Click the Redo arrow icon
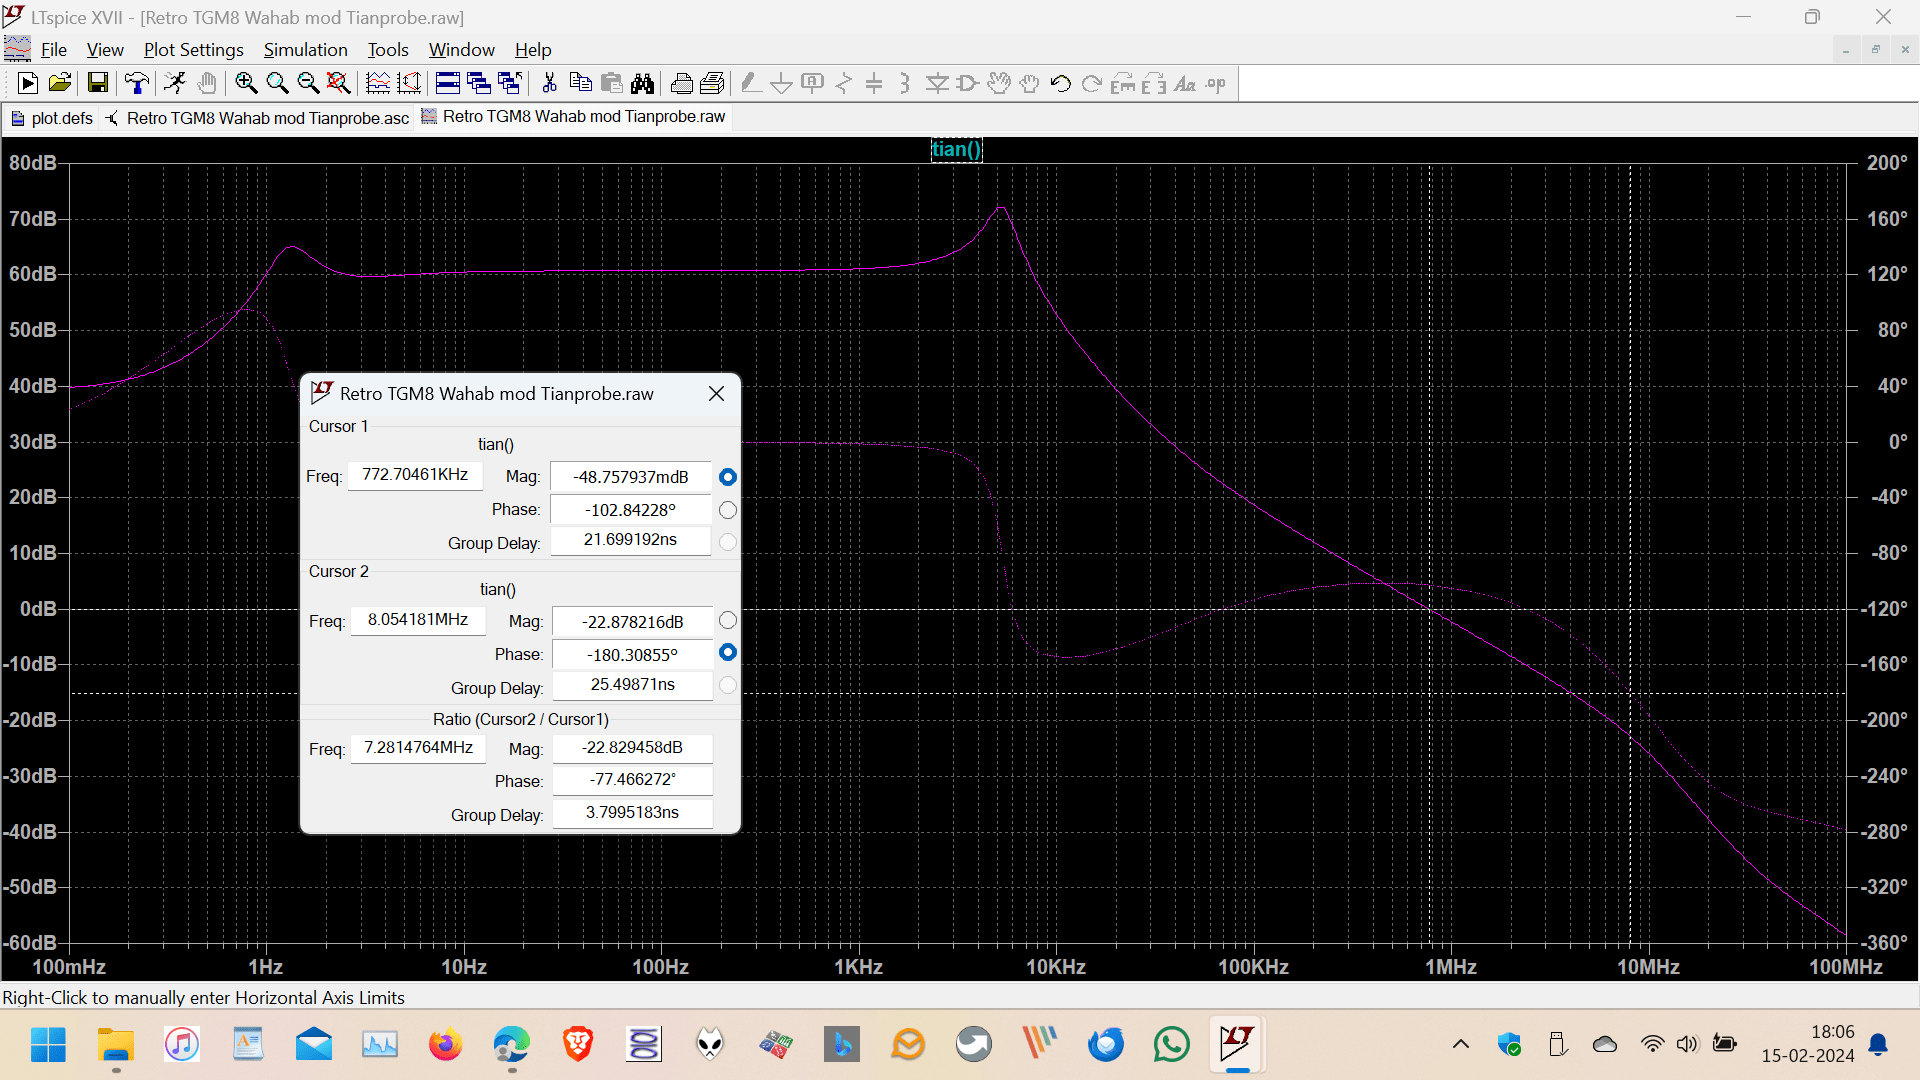This screenshot has width=1920, height=1080. coord(1092,84)
